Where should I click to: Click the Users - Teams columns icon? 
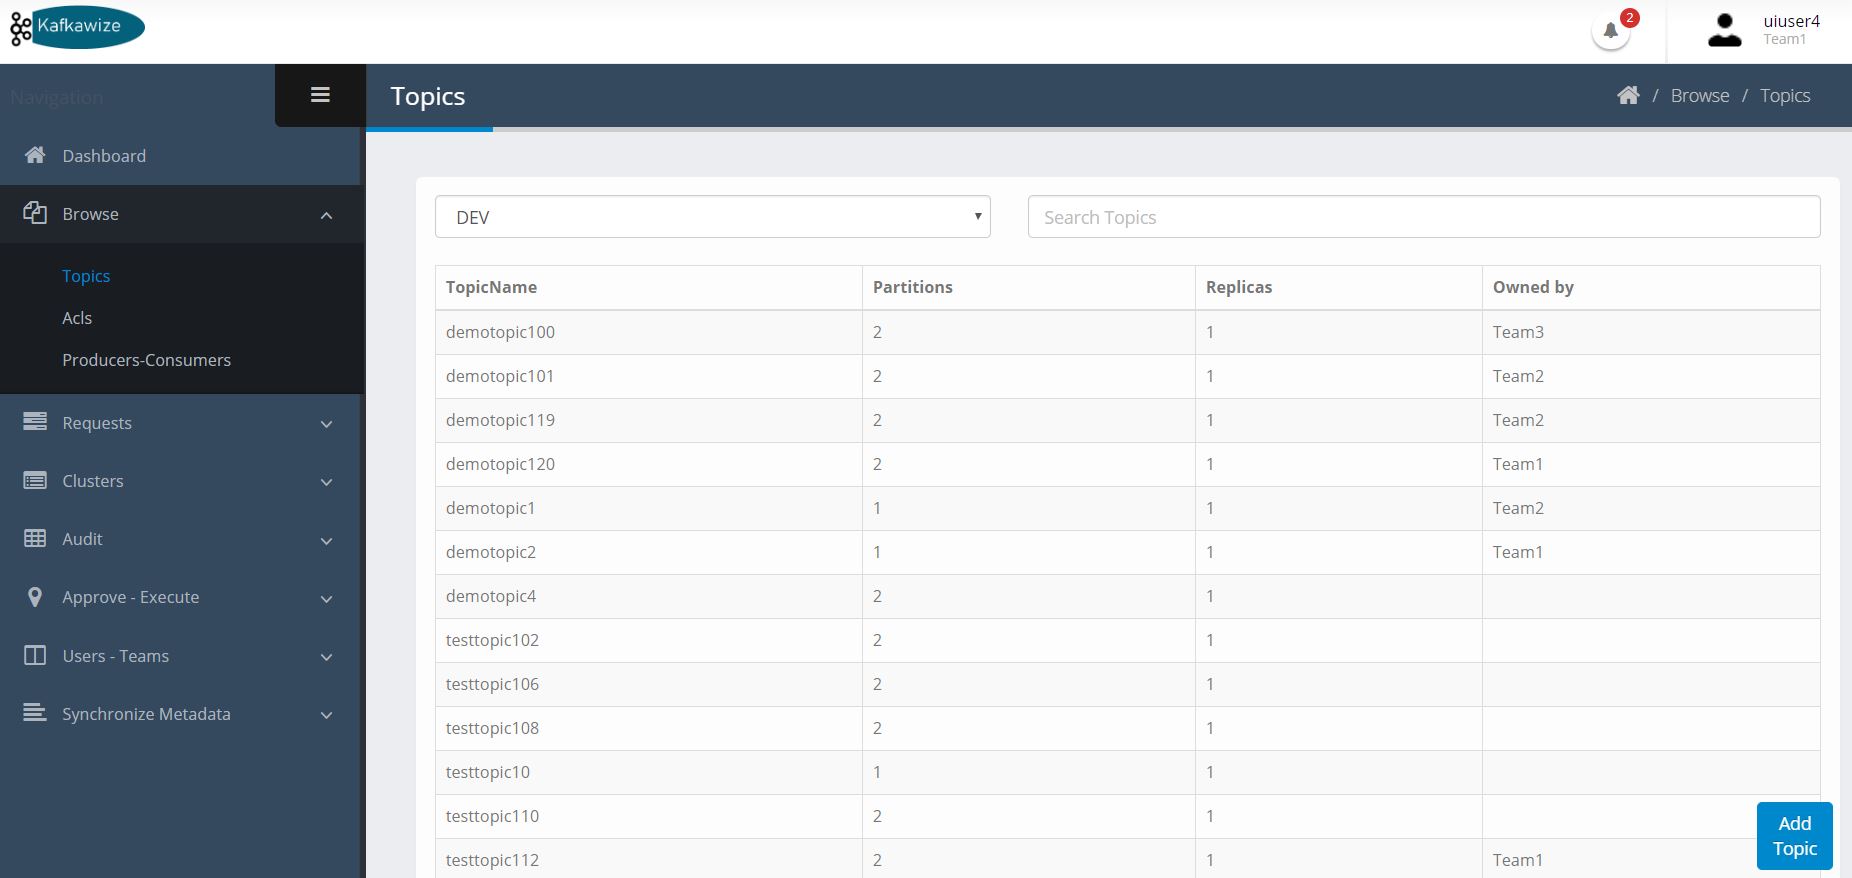point(35,655)
